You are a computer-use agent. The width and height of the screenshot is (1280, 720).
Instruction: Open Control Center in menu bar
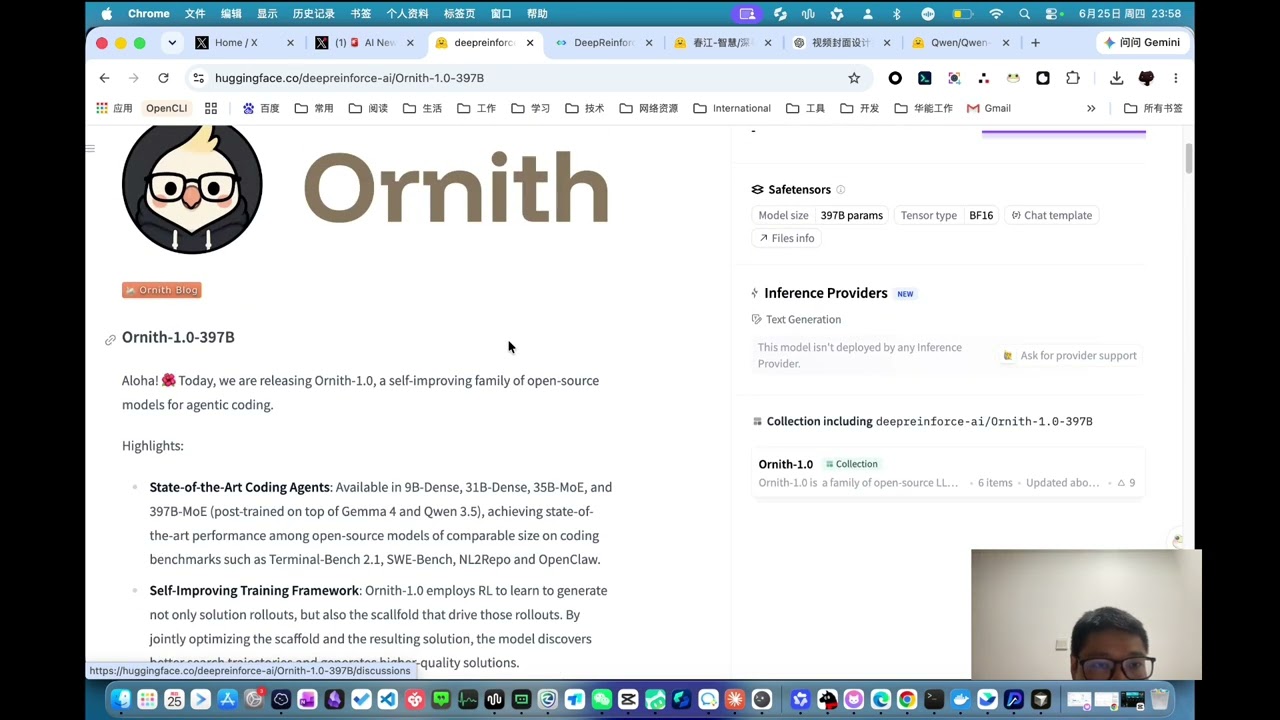point(1053,14)
